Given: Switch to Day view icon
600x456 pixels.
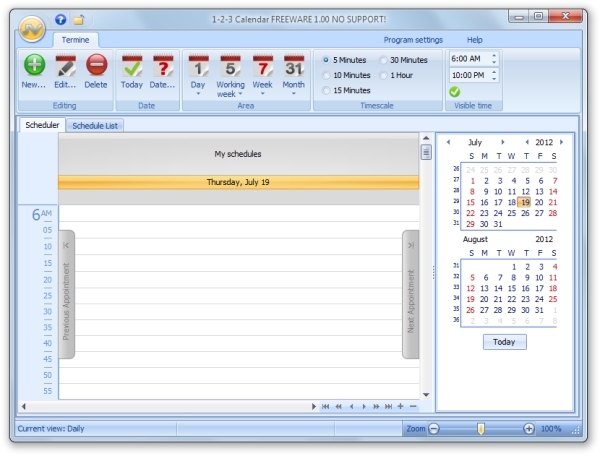Looking at the screenshot, I should [x=199, y=66].
